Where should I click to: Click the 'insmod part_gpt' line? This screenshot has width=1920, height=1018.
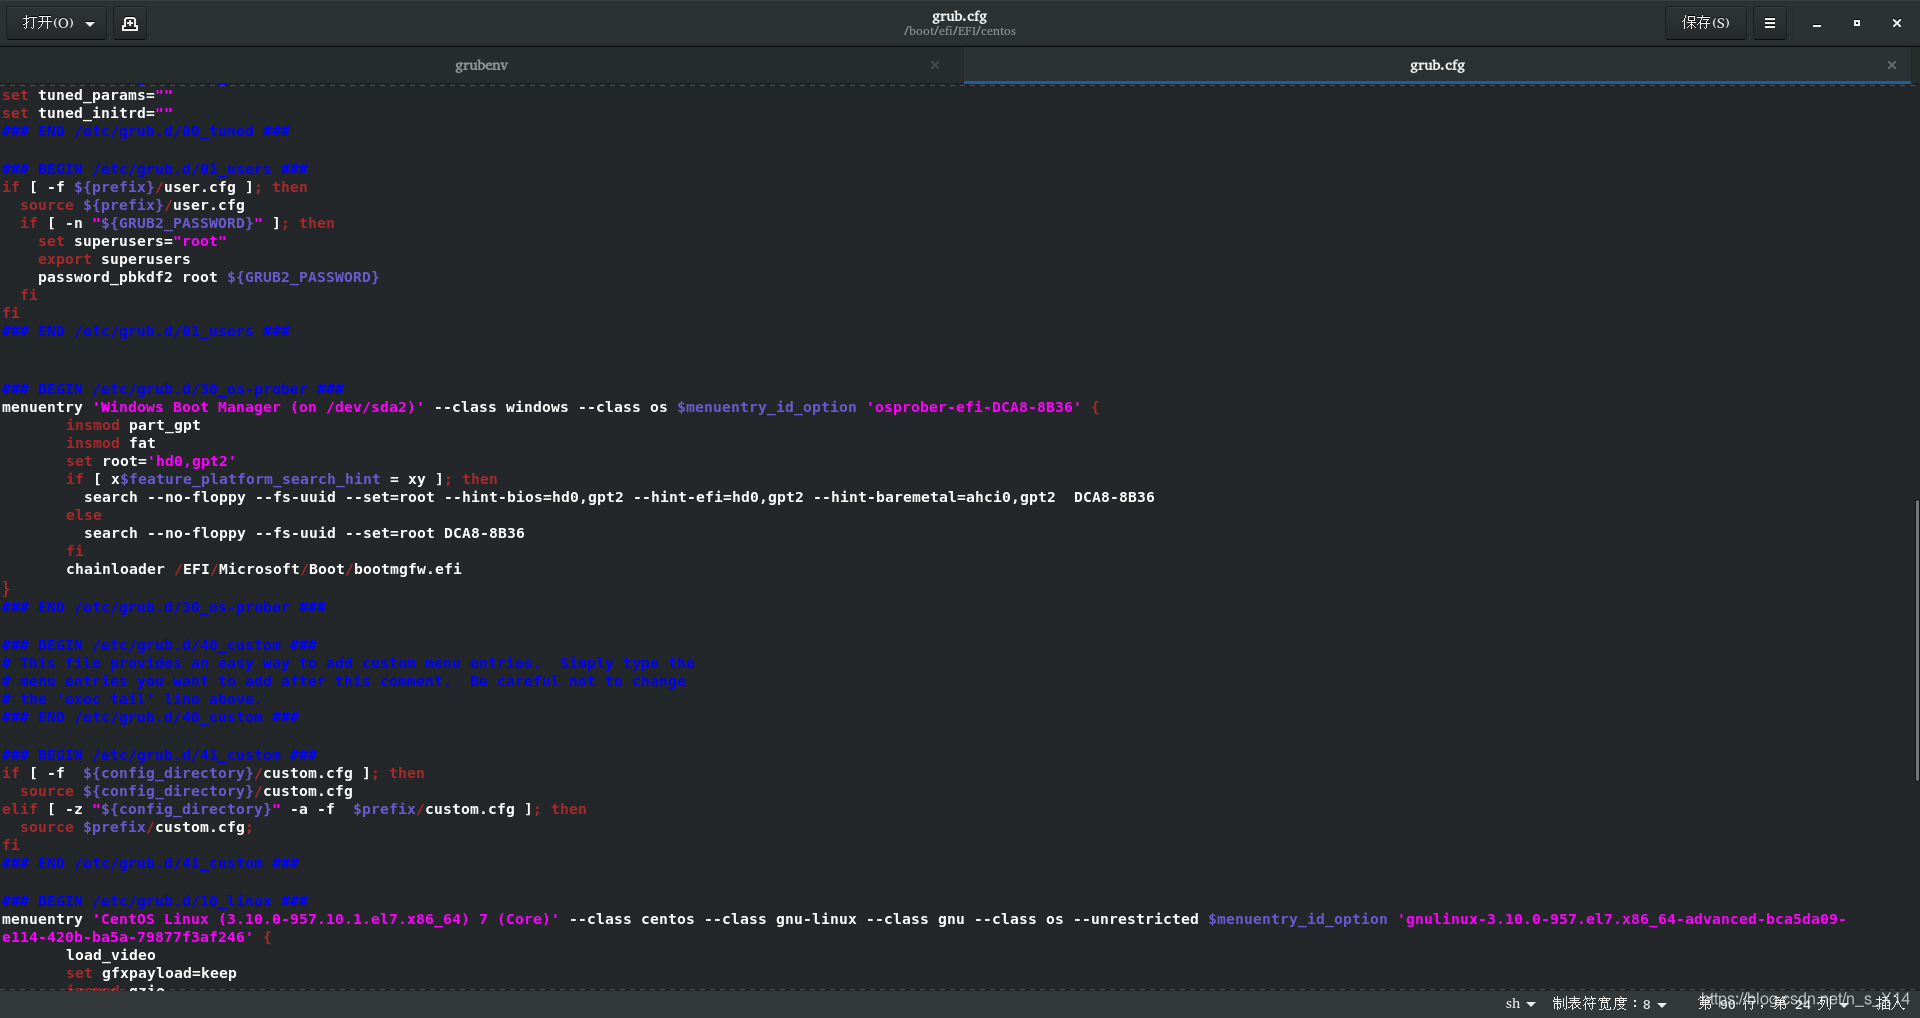pos(133,425)
